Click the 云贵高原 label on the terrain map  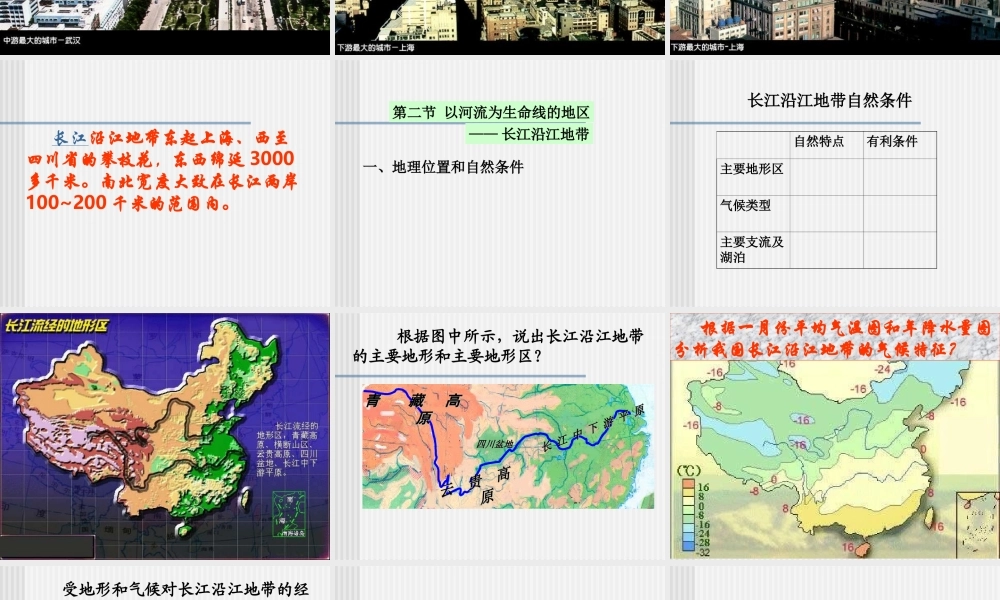point(476,485)
